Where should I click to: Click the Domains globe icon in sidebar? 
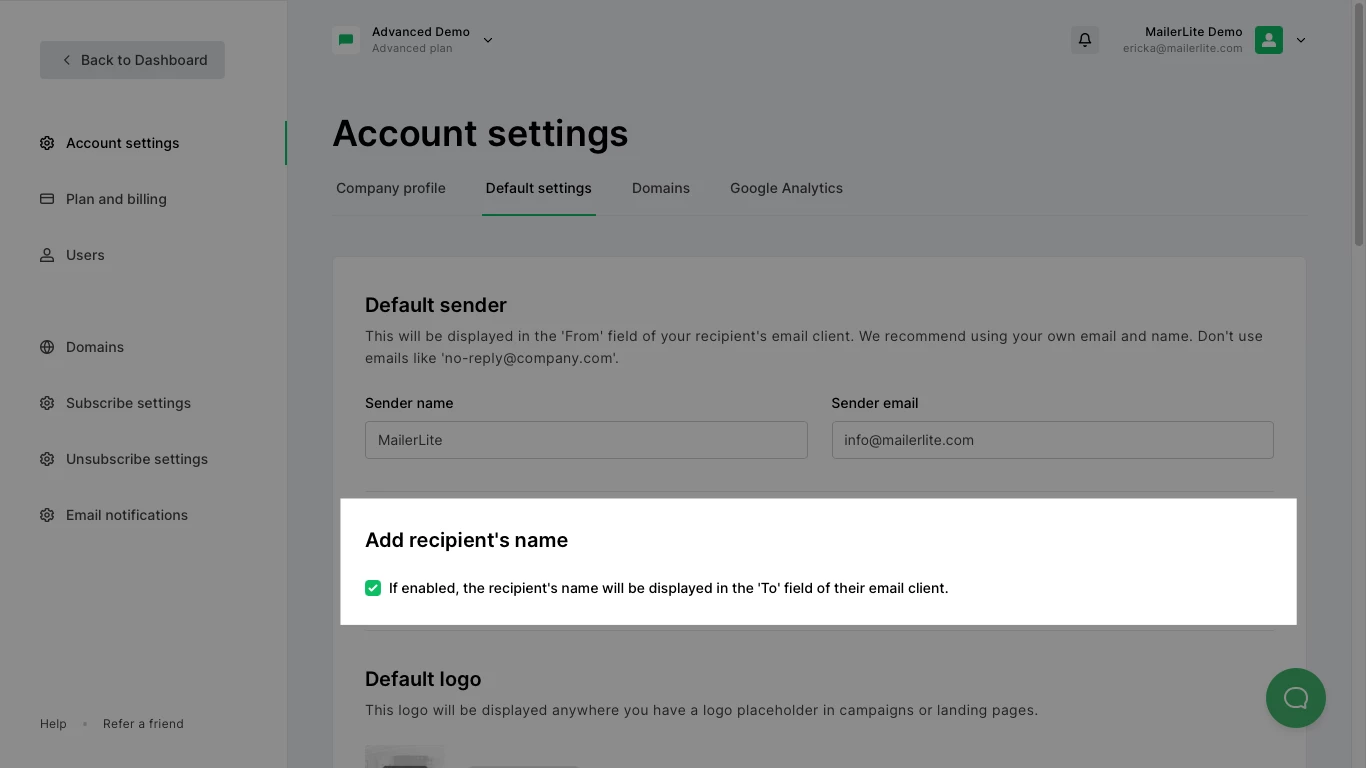pos(47,347)
